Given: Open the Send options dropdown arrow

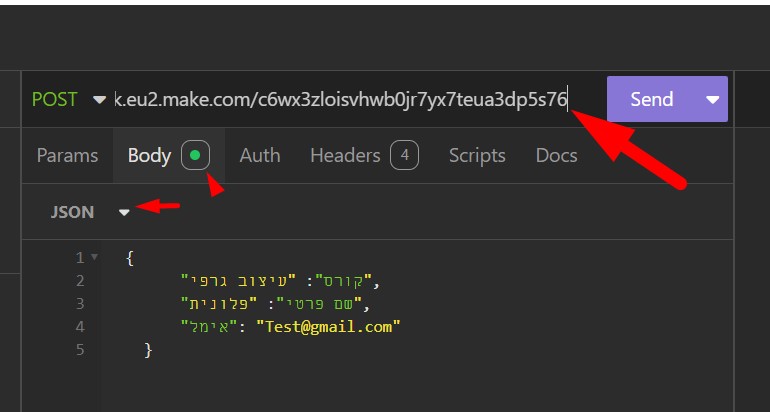Looking at the screenshot, I should pos(713,100).
